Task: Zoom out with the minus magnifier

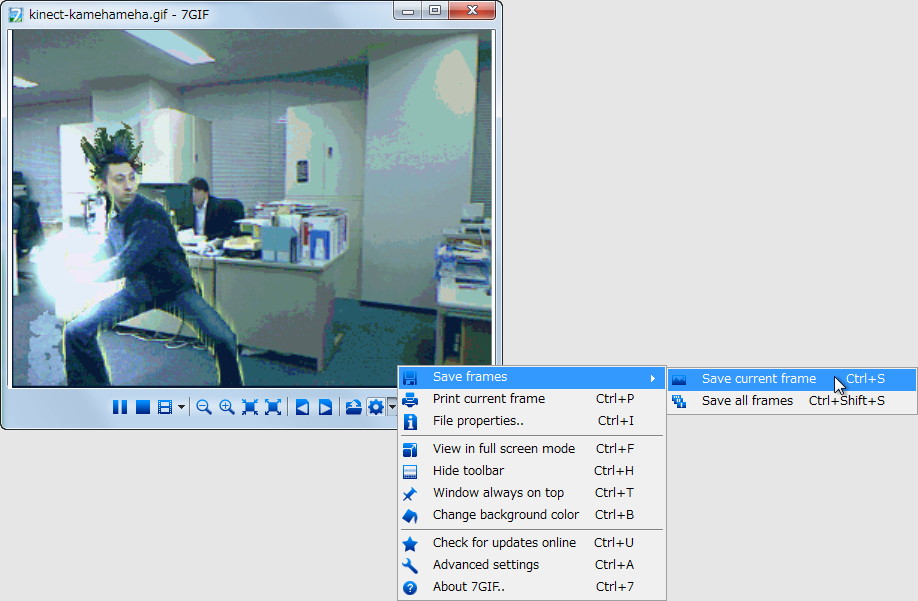Action: pos(204,407)
